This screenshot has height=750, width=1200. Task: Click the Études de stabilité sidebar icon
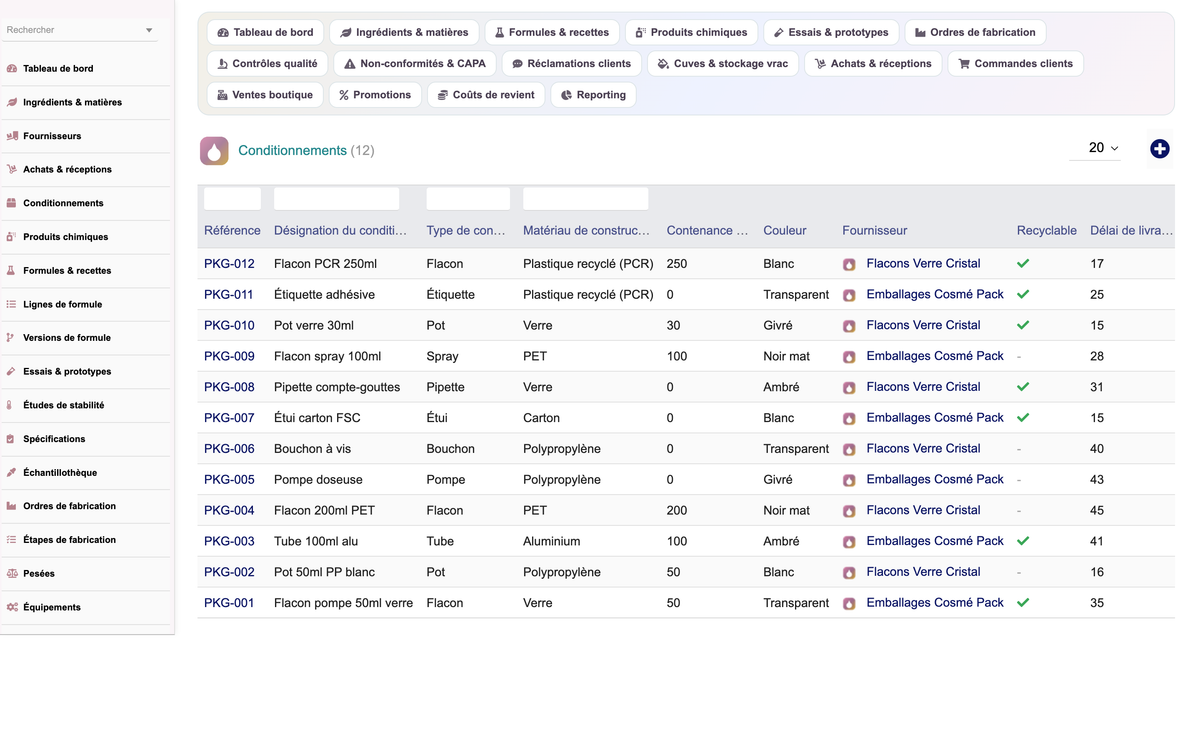(12, 405)
